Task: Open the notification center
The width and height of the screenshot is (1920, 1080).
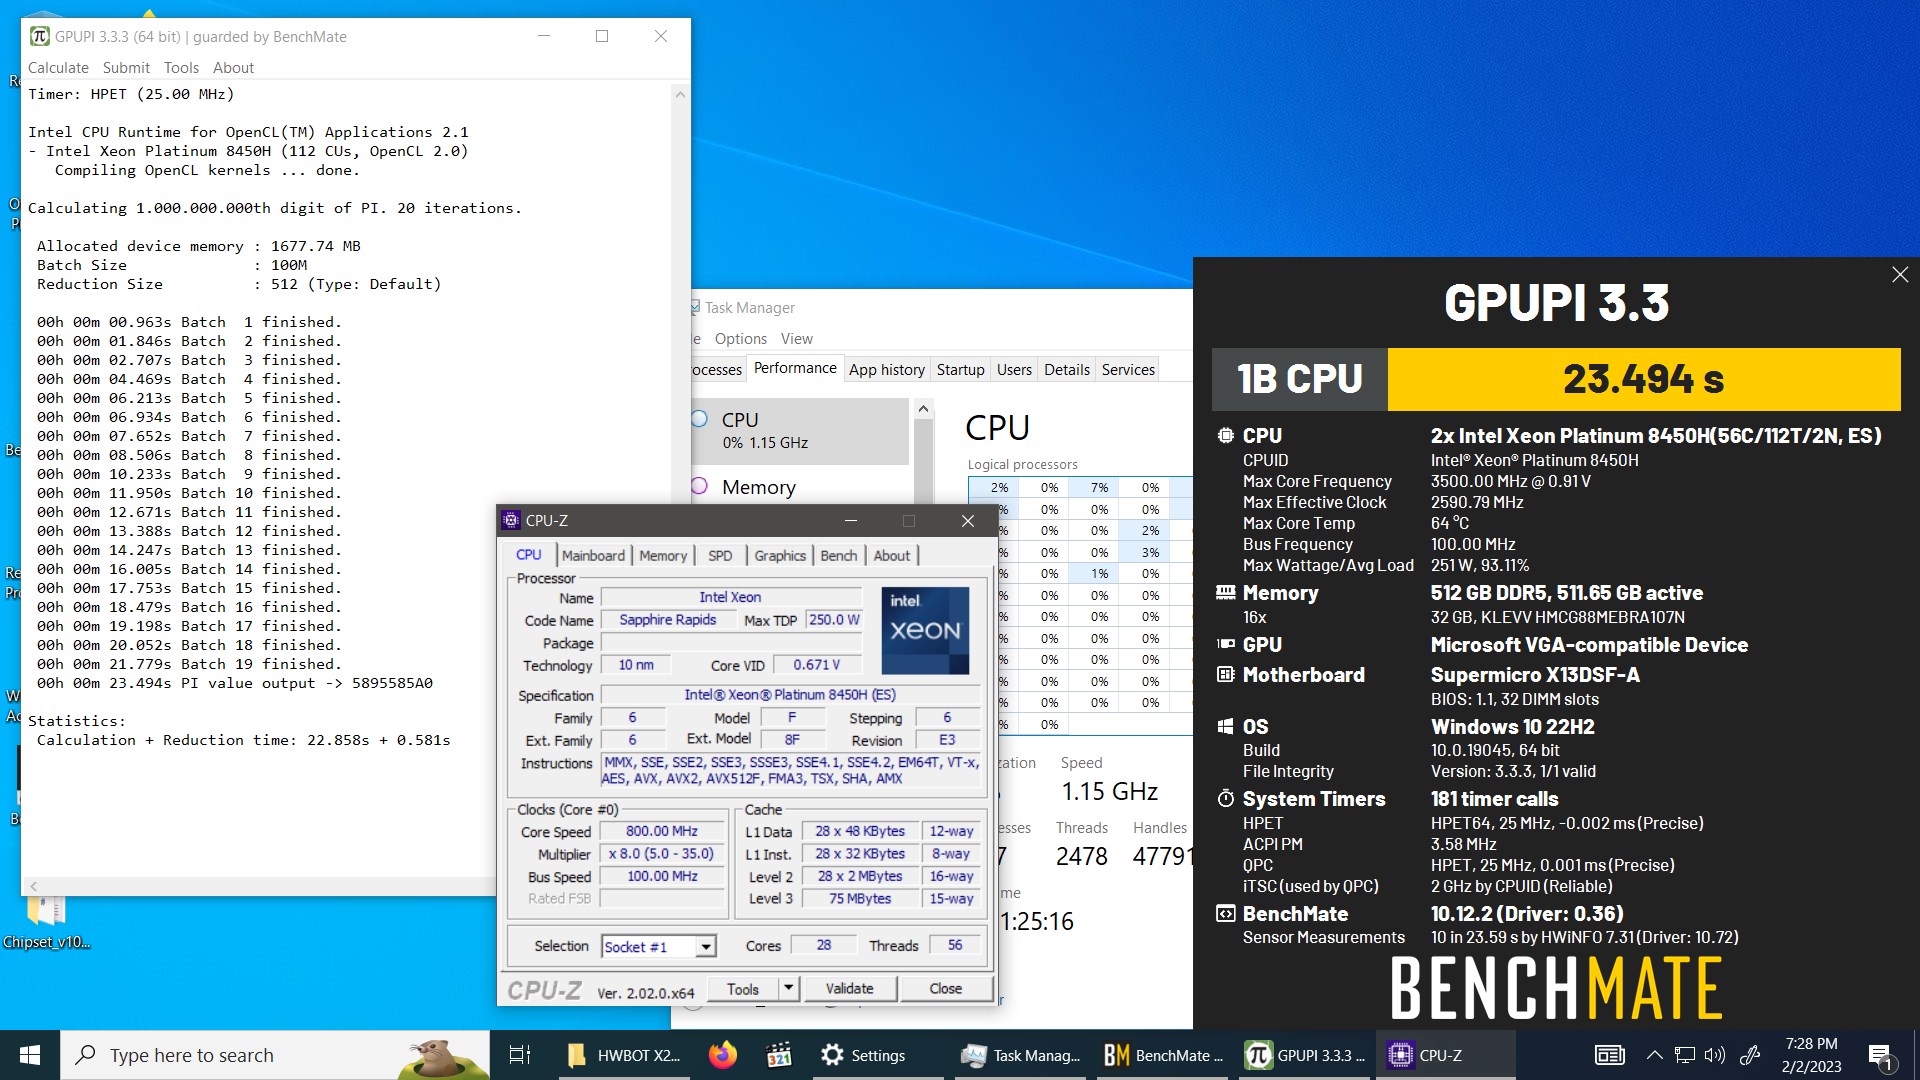Action: click(1880, 1055)
